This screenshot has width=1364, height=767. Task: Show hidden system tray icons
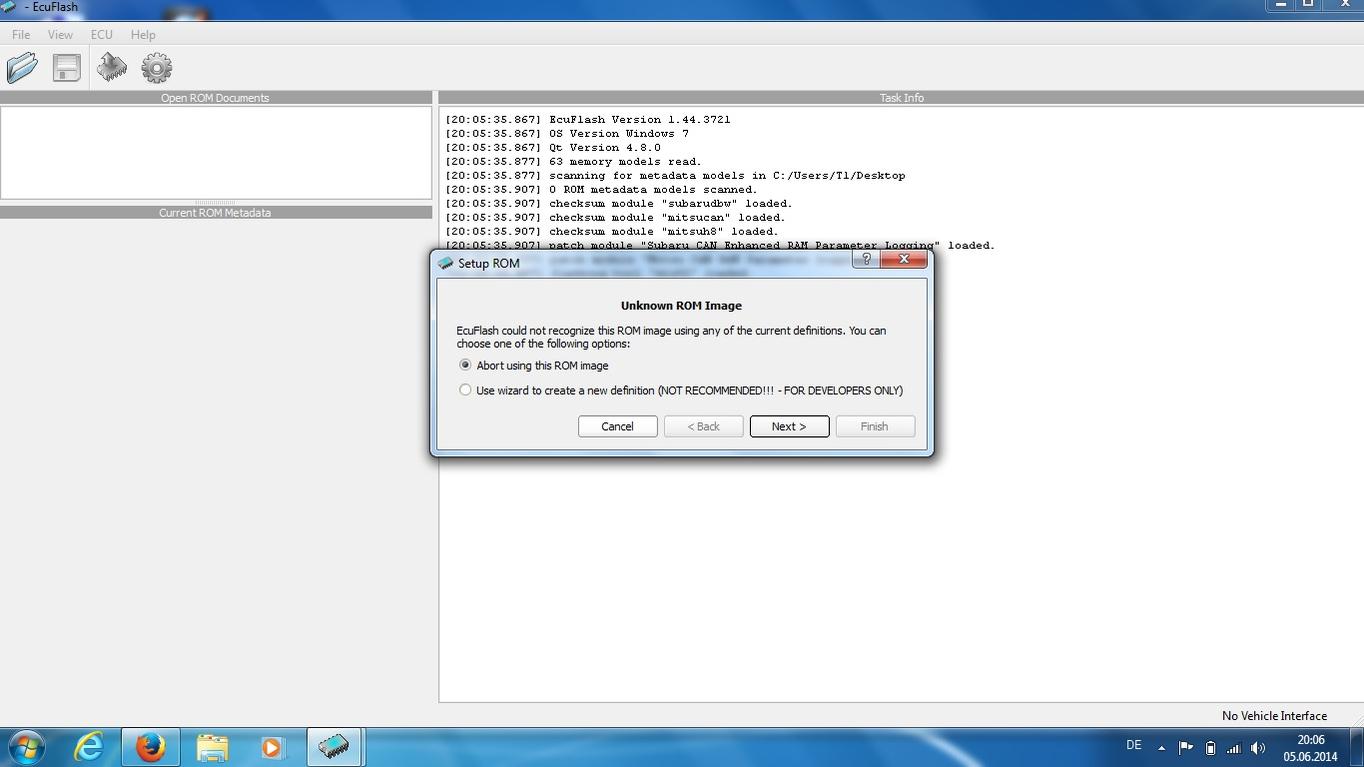[1161, 747]
